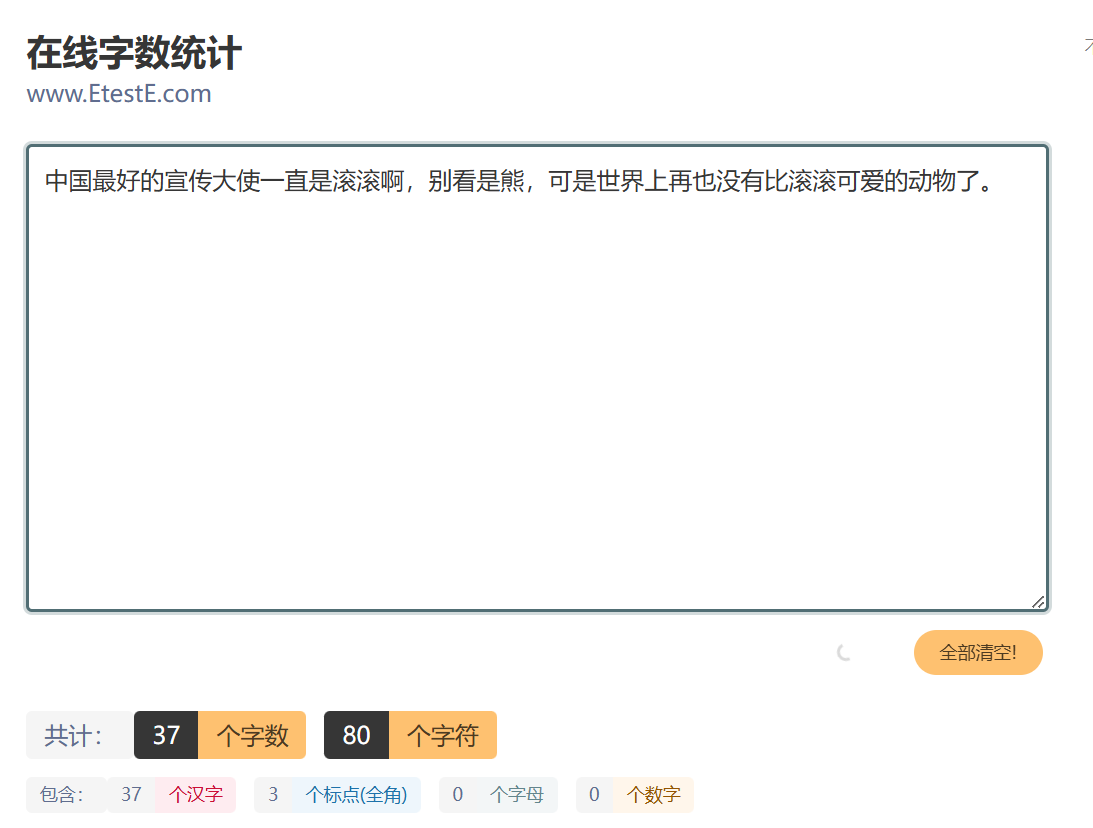The width and height of the screenshot is (1093, 828).
Task: Click the 共计: label
Action: [x=79, y=735]
